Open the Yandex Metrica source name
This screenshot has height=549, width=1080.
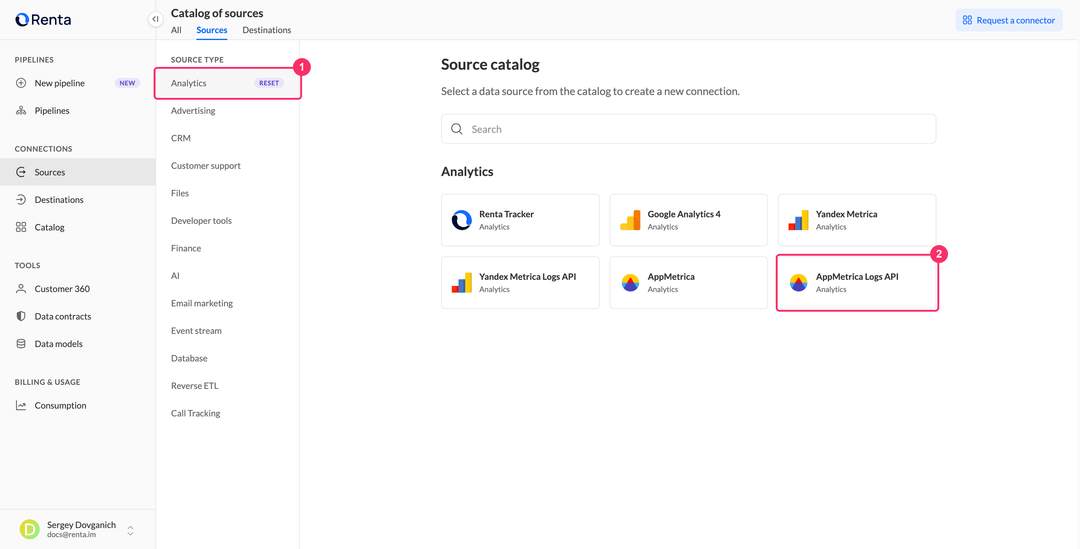click(x=847, y=214)
